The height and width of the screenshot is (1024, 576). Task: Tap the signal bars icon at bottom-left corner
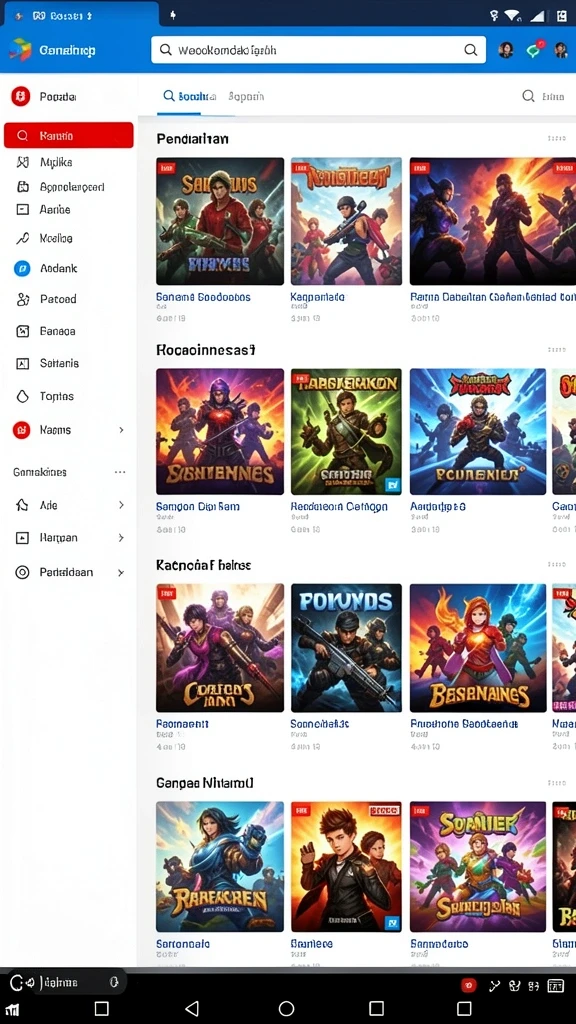tap(13, 1010)
